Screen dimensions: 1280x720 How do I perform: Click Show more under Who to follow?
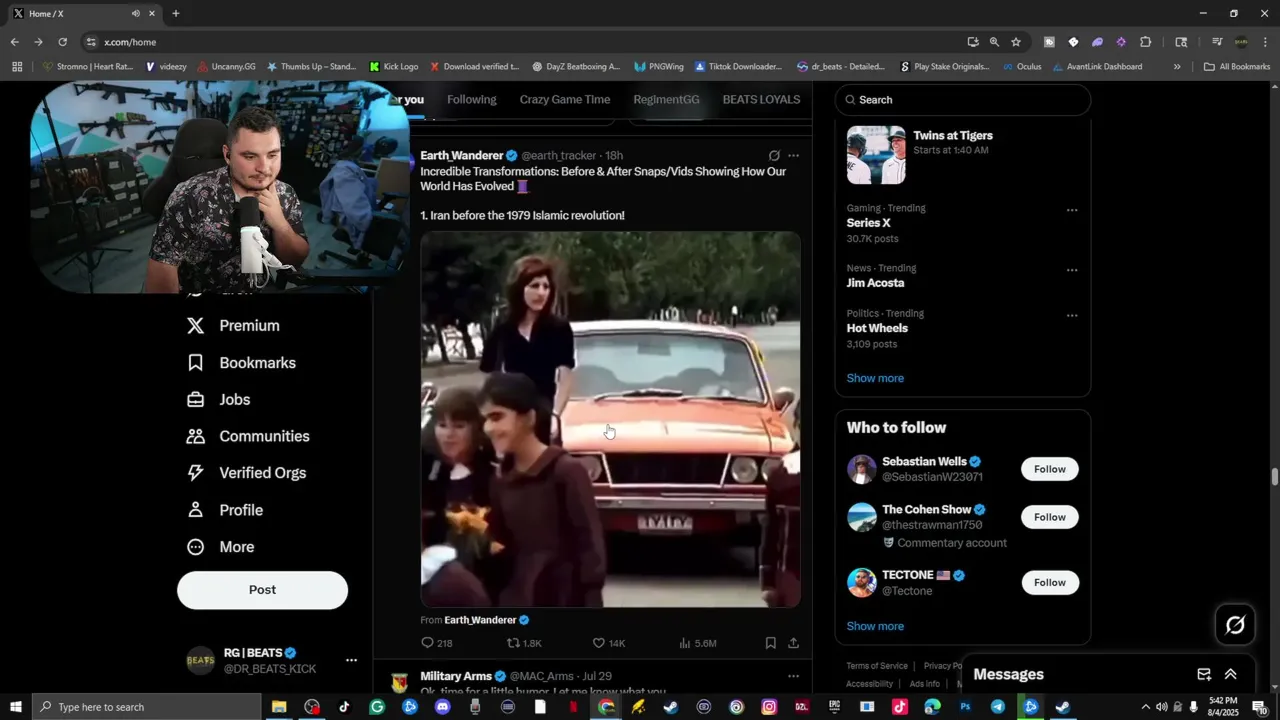pyautogui.click(x=875, y=626)
